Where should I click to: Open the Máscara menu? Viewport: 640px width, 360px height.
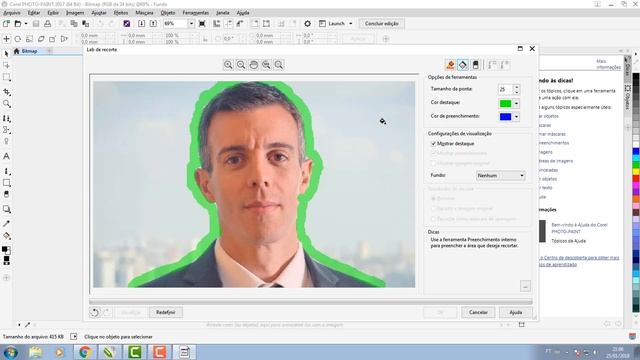(144, 13)
